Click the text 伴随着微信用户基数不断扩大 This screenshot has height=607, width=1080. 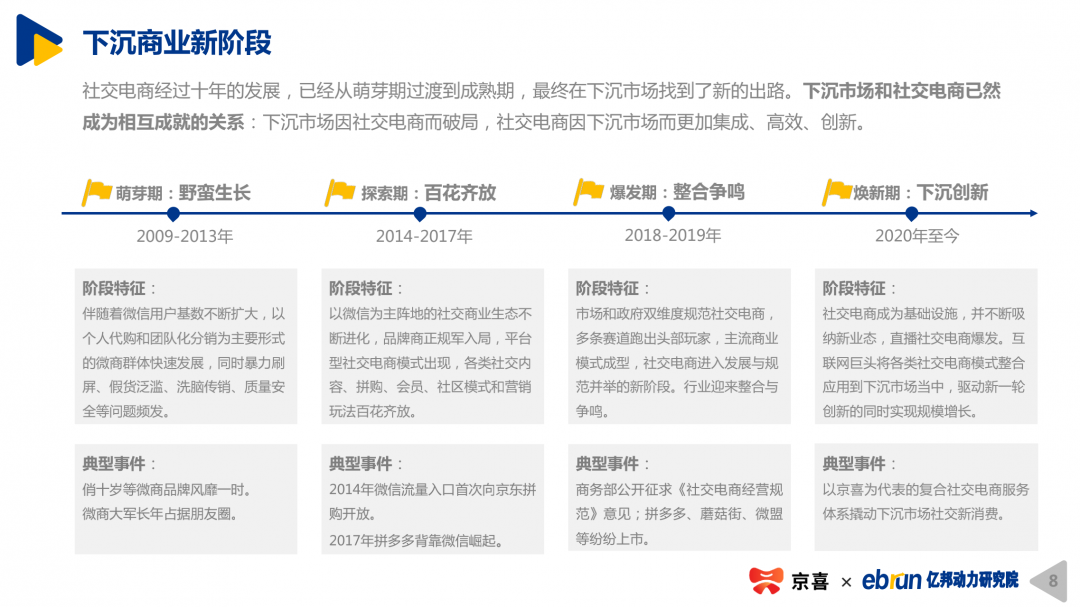pyautogui.click(x=173, y=314)
